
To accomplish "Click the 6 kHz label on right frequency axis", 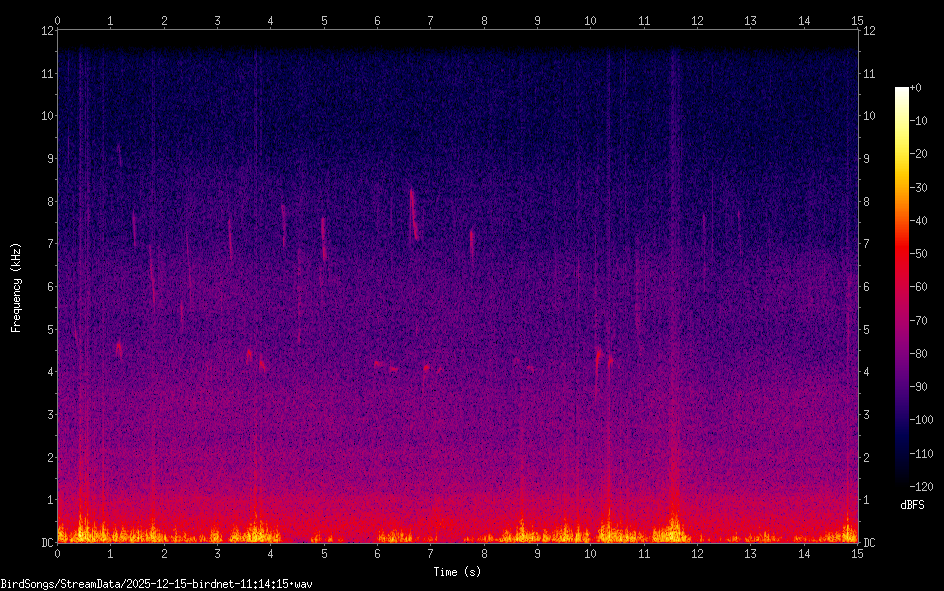I will (869, 287).
